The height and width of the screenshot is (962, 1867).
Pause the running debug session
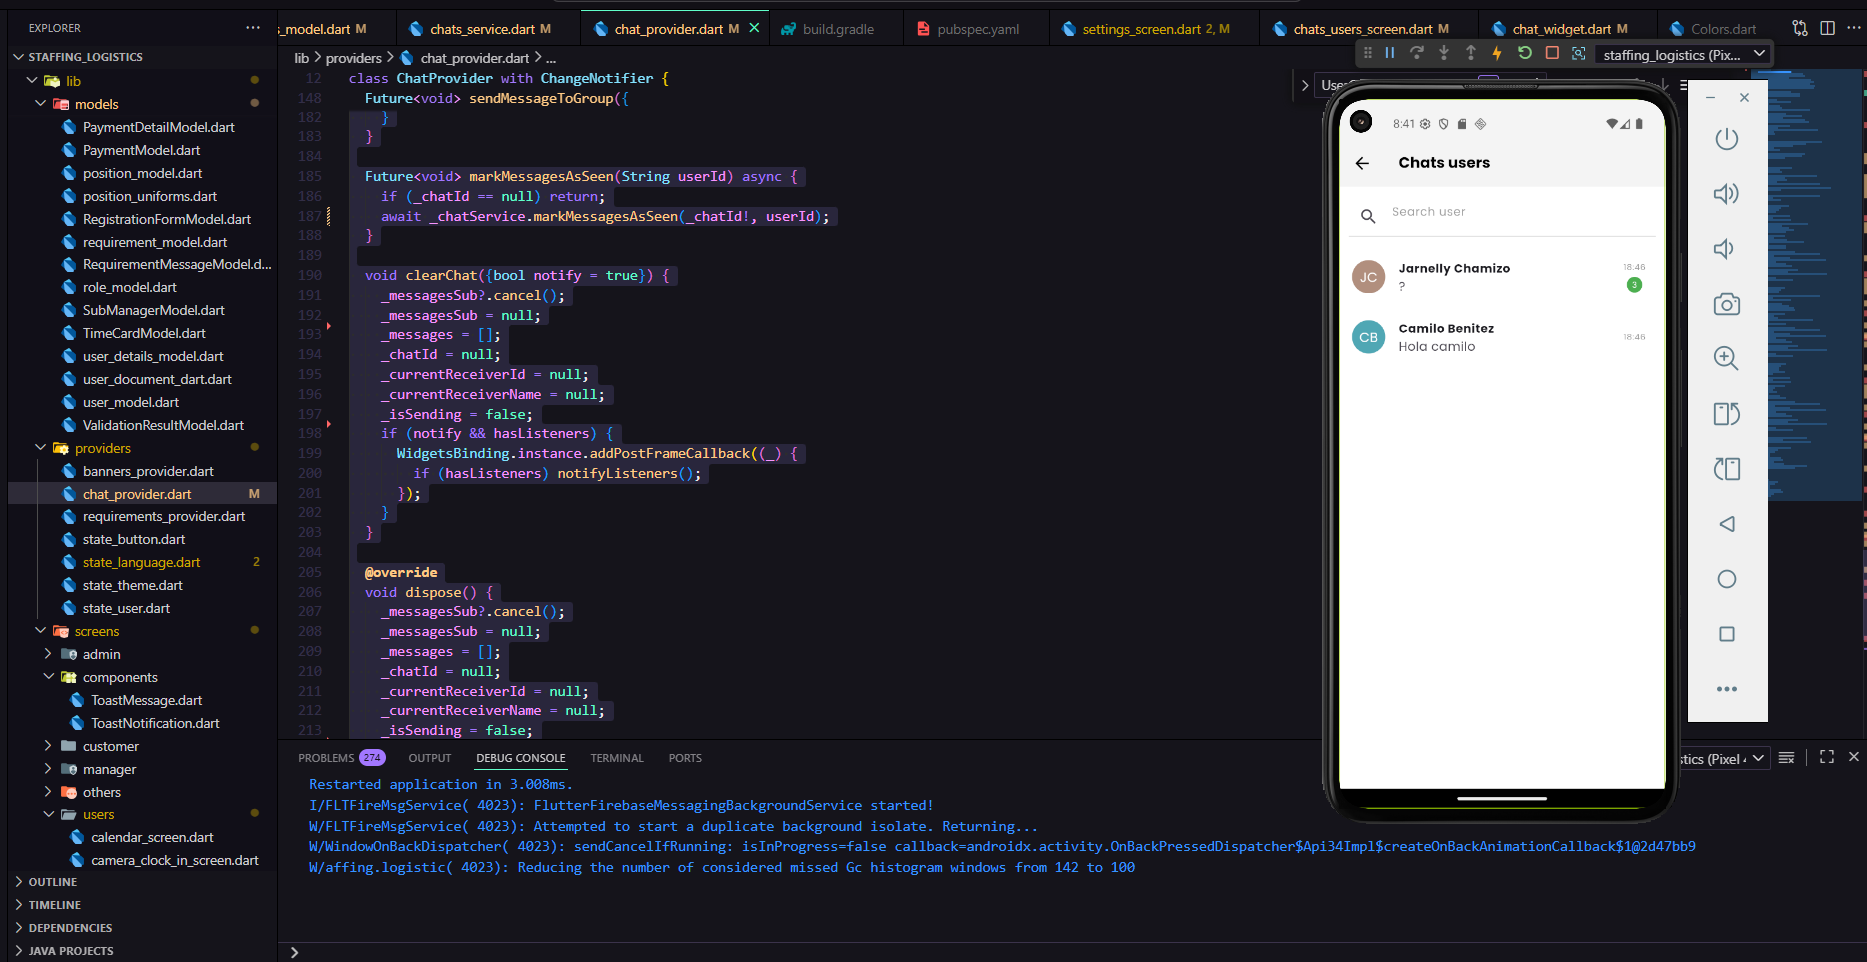point(1390,53)
